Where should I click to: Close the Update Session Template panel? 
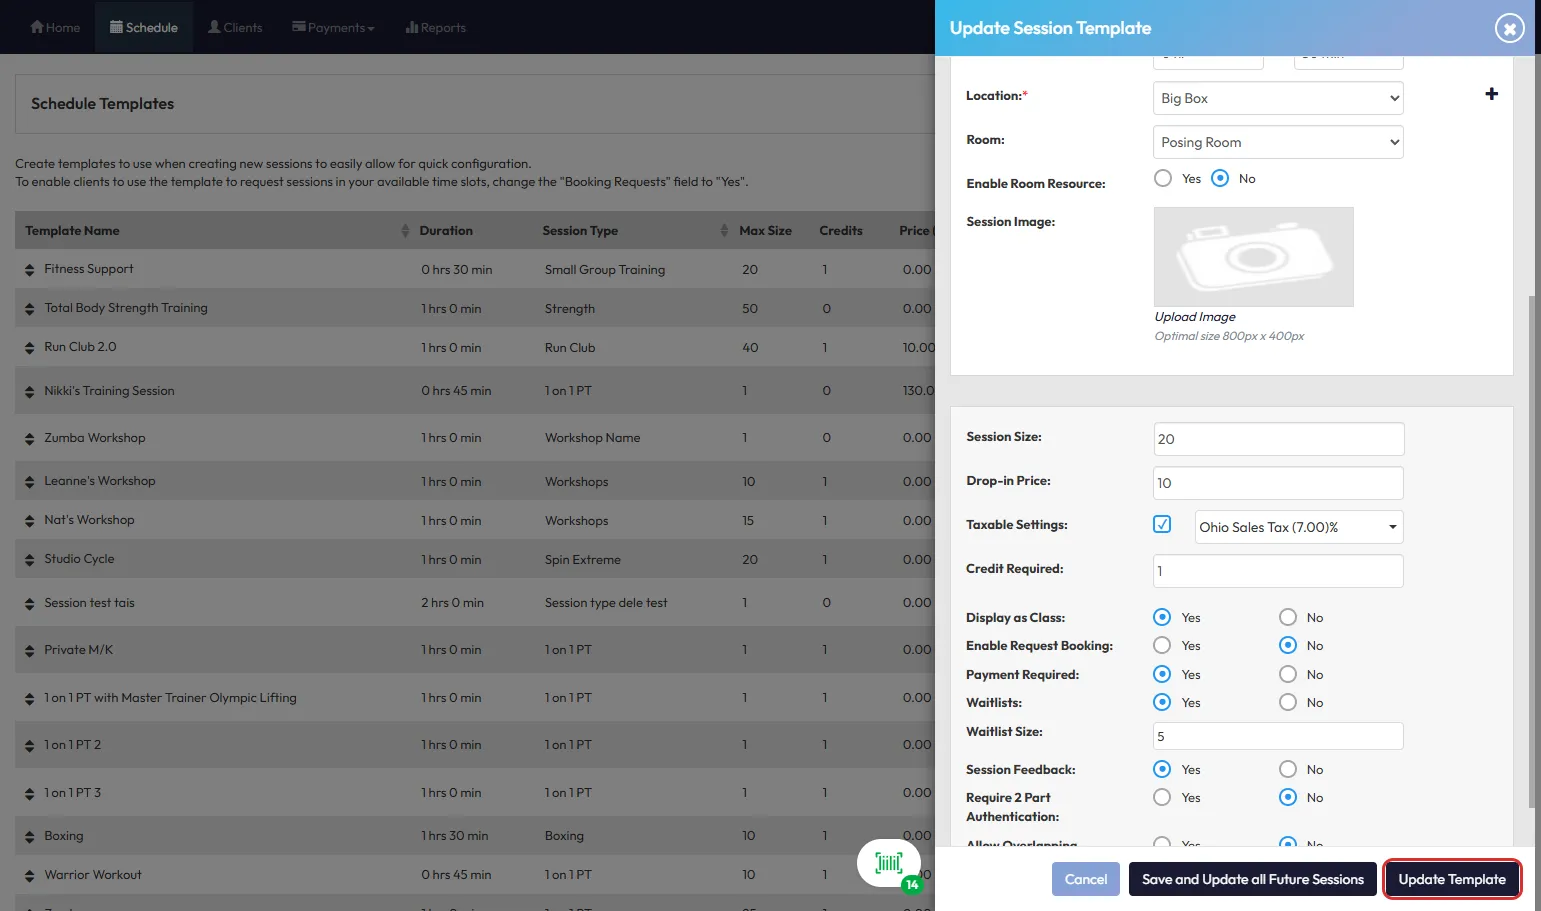point(1509,28)
